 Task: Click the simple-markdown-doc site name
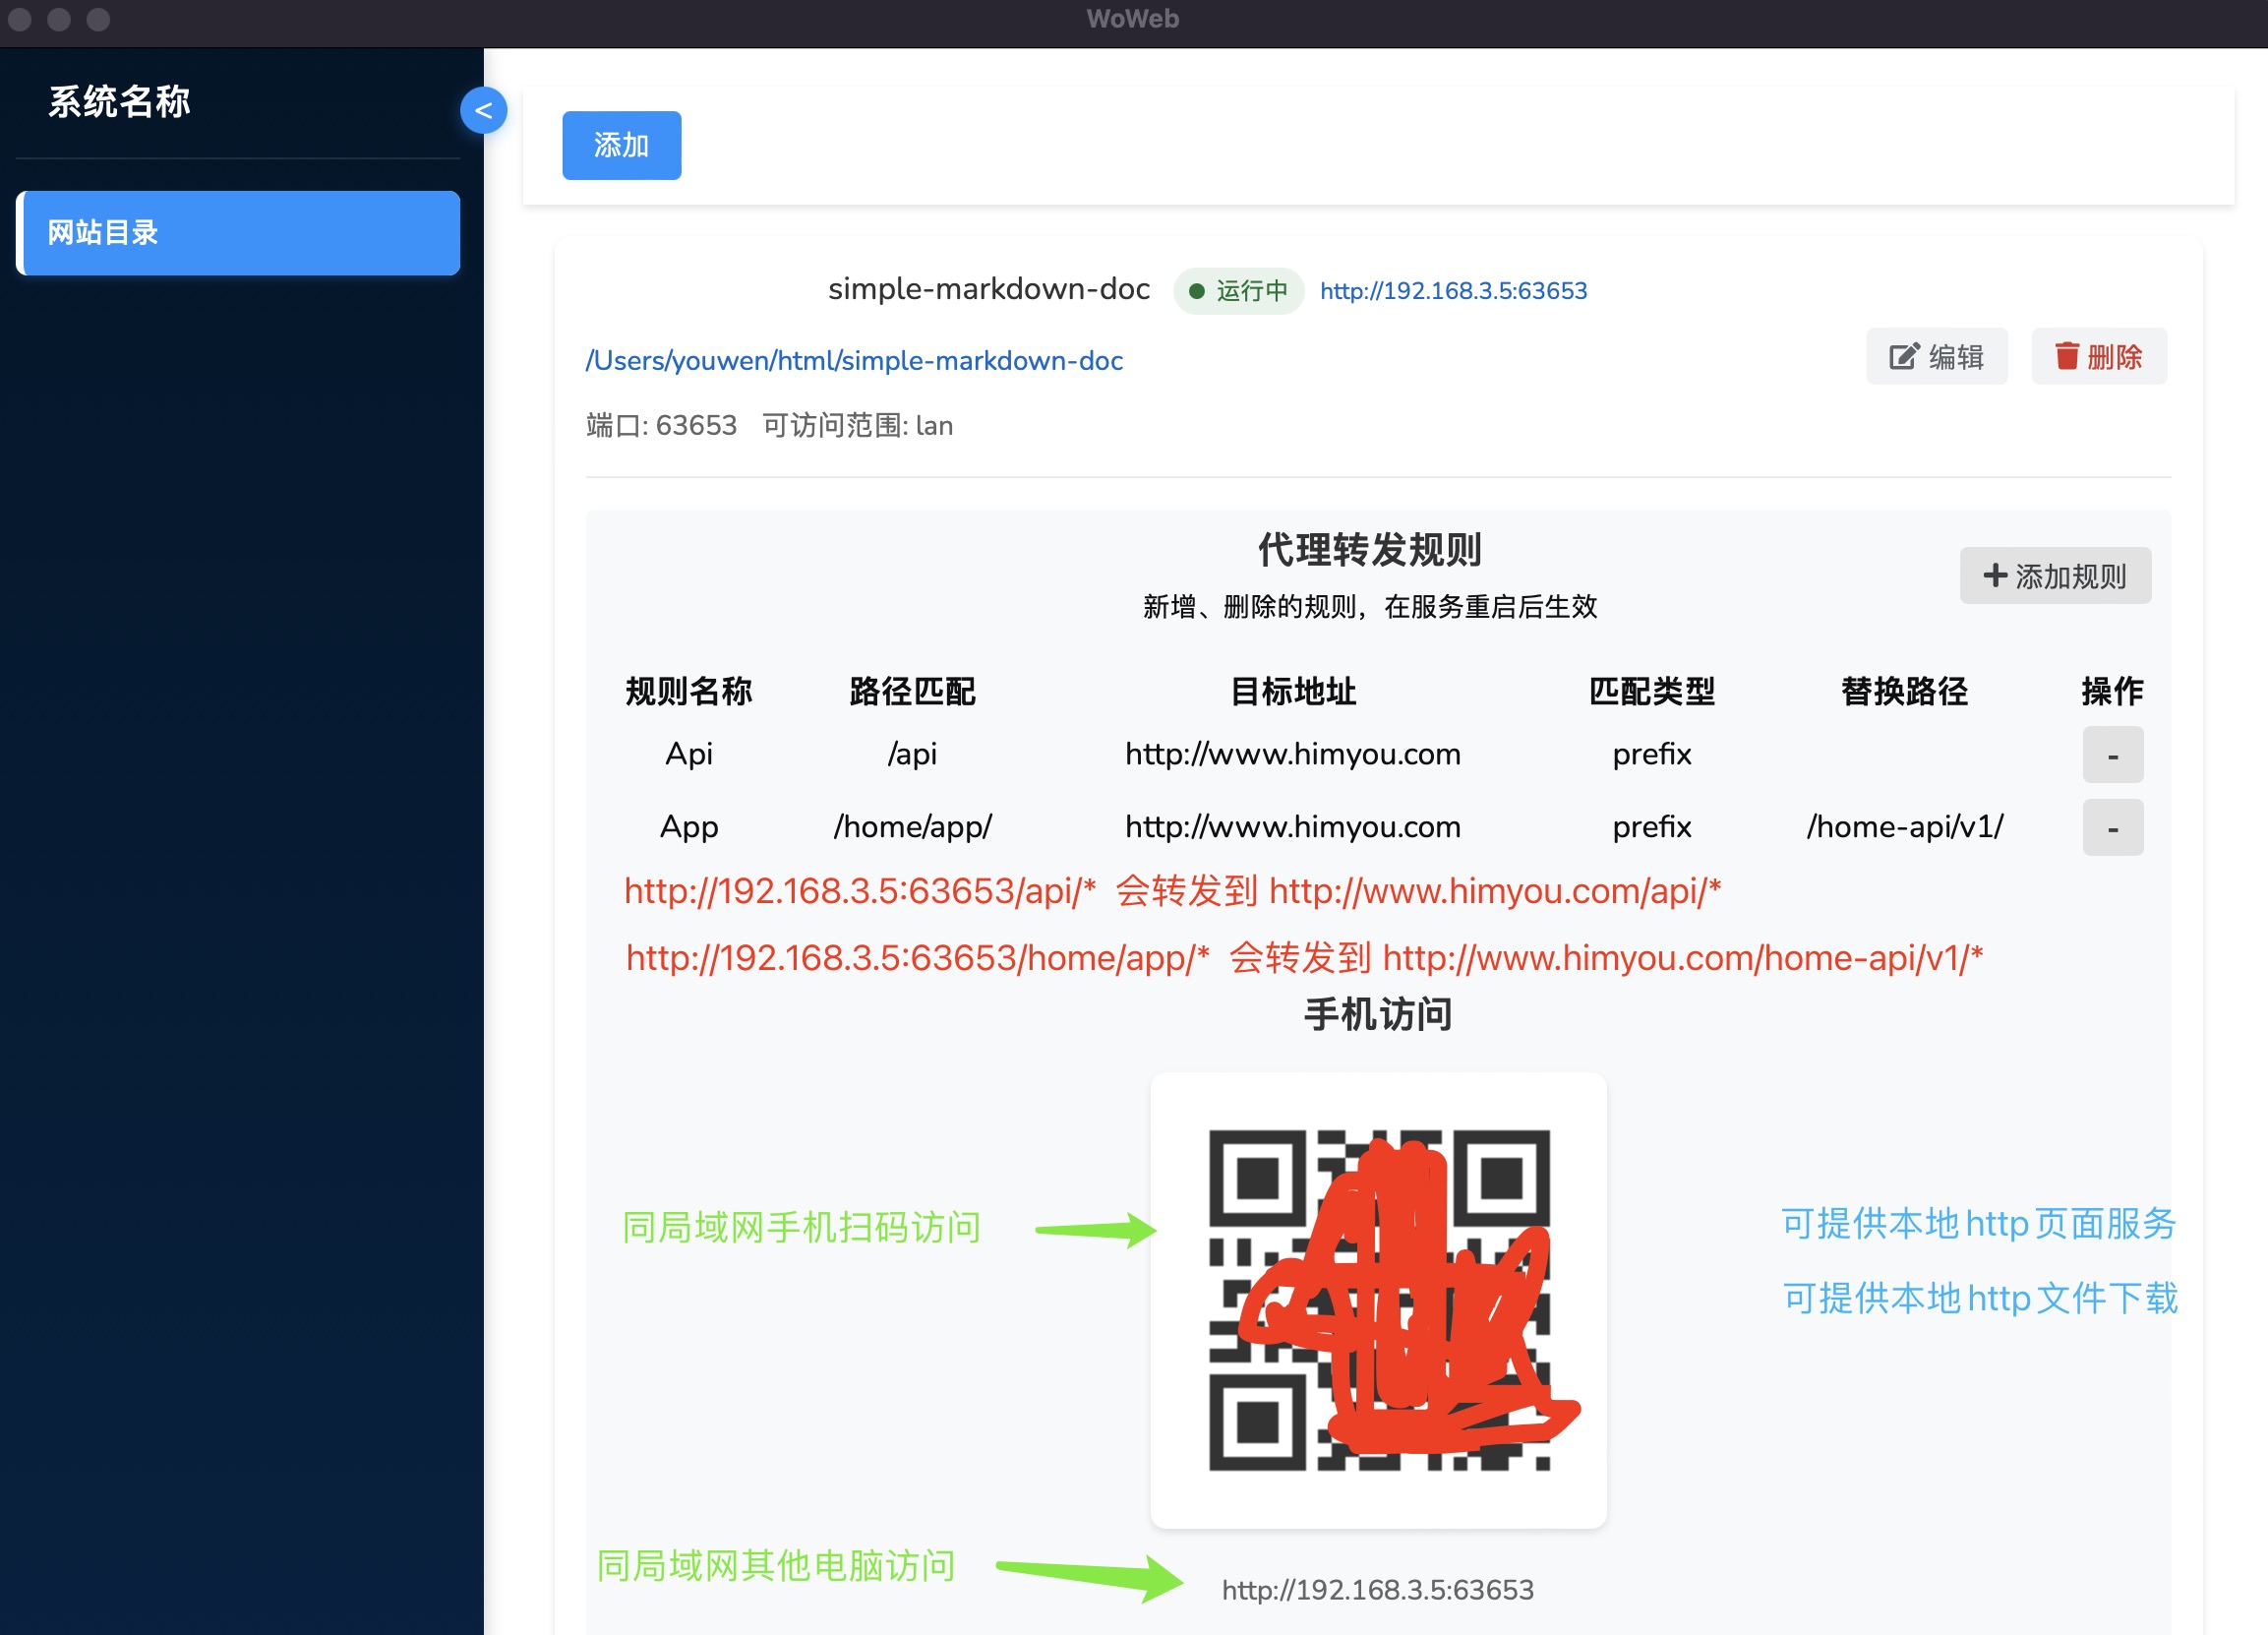pyautogui.click(x=988, y=289)
